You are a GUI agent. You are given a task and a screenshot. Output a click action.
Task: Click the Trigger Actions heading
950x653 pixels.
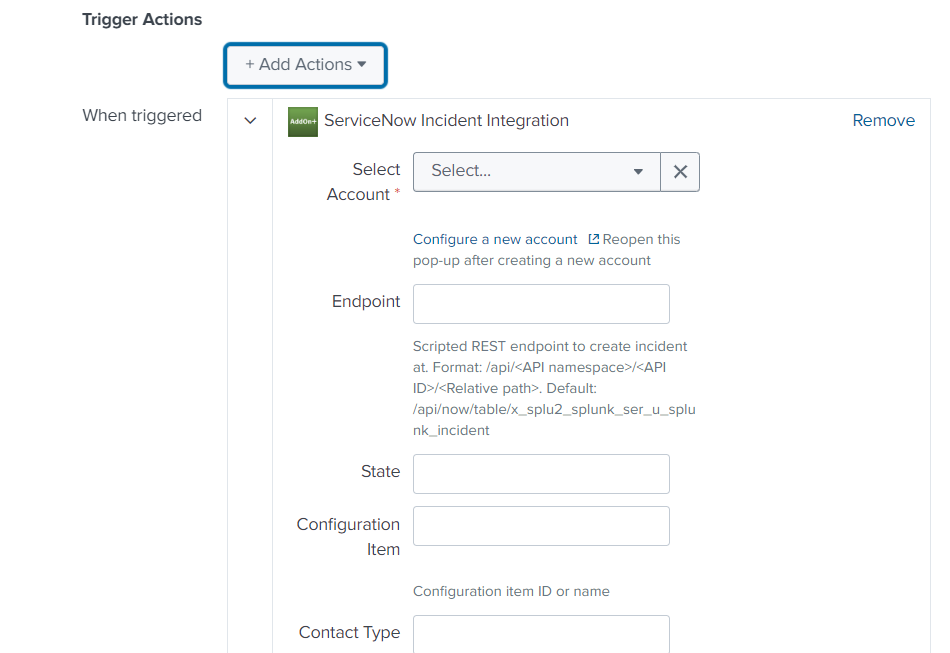(142, 19)
